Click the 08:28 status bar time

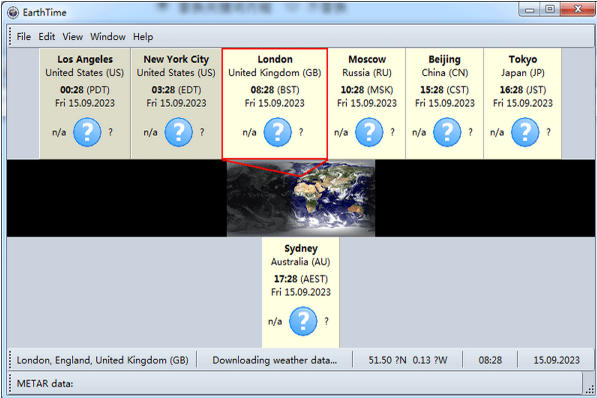pos(490,360)
